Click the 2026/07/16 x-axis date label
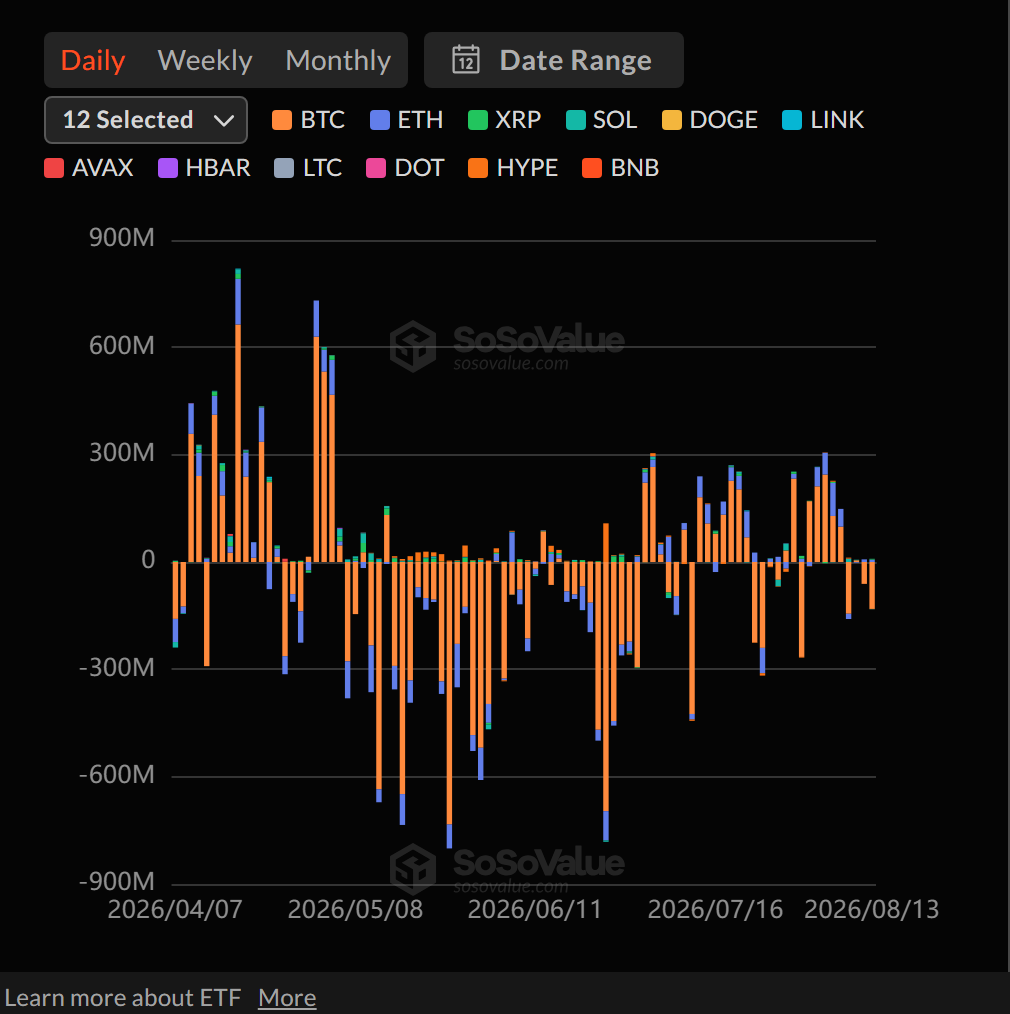The width and height of the screenshot is (1010, 1014). [715, 909]
